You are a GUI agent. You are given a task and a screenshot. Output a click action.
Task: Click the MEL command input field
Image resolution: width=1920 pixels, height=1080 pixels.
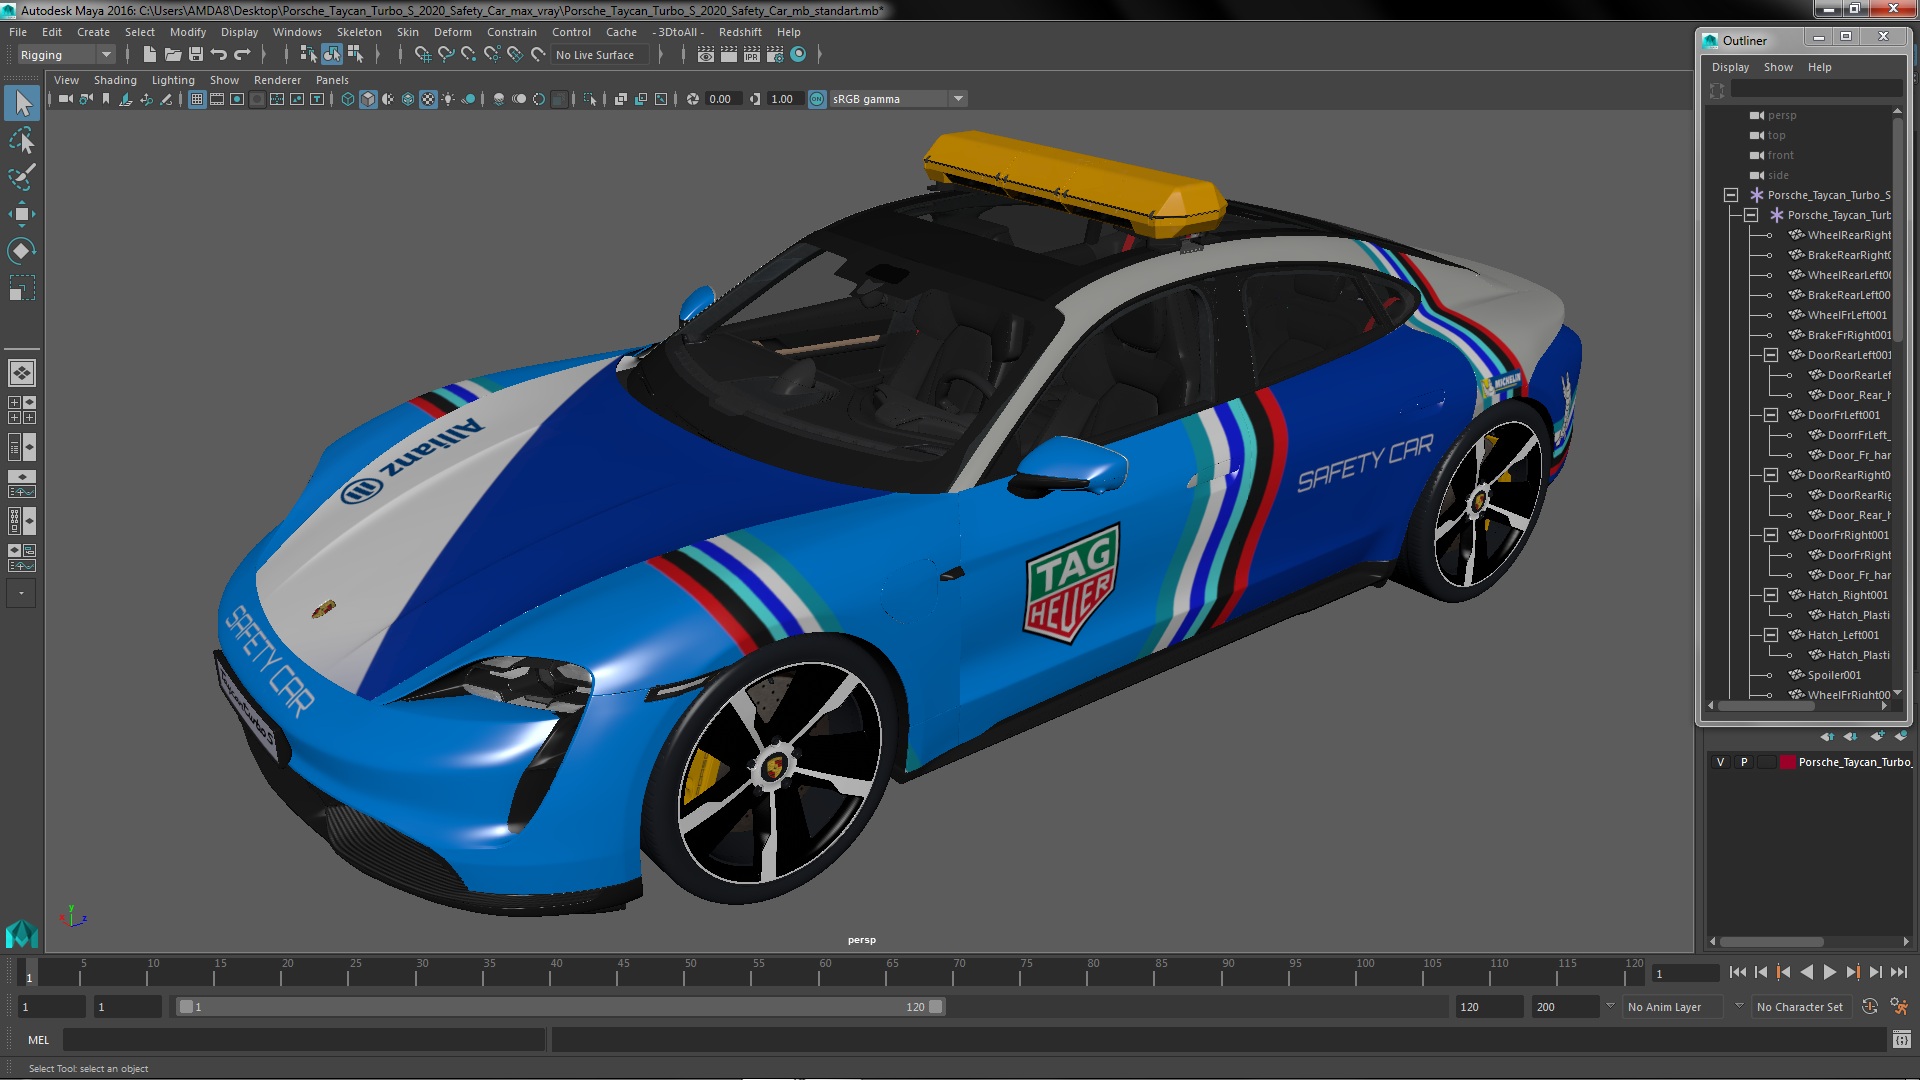pyautogui.click(x=304, y=1040)
